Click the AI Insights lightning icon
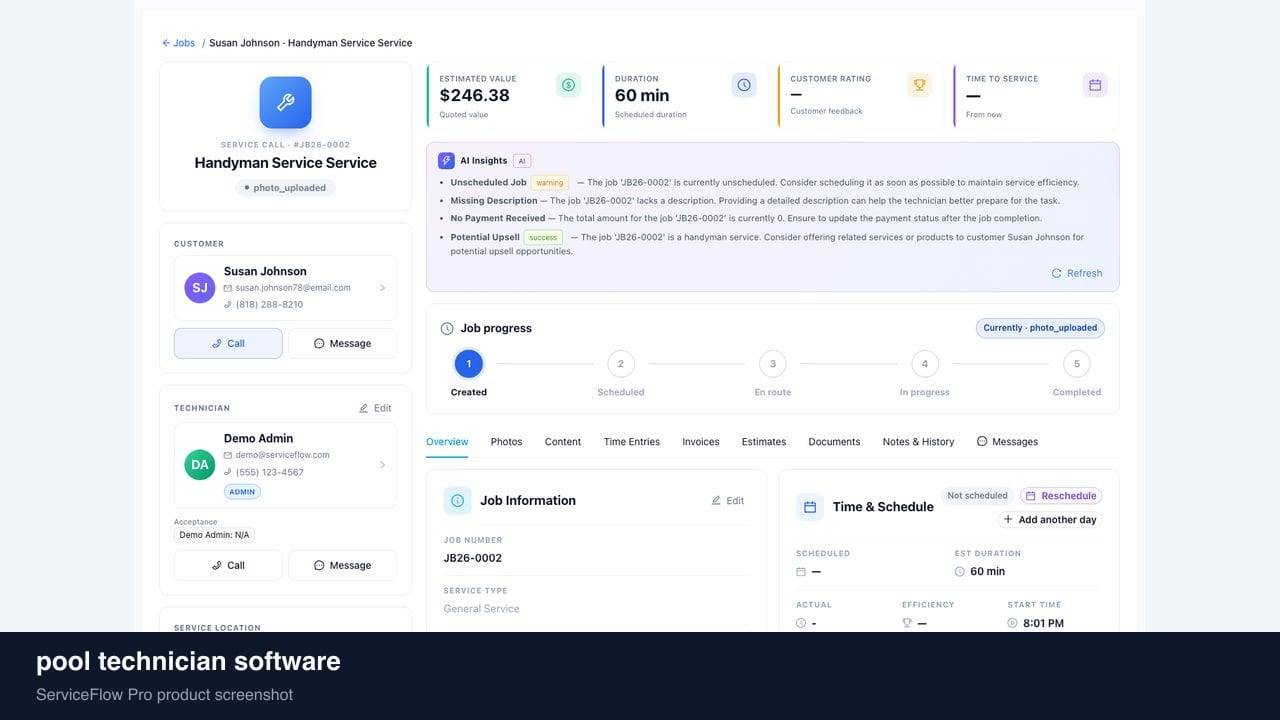 click(x=446, y=160)
